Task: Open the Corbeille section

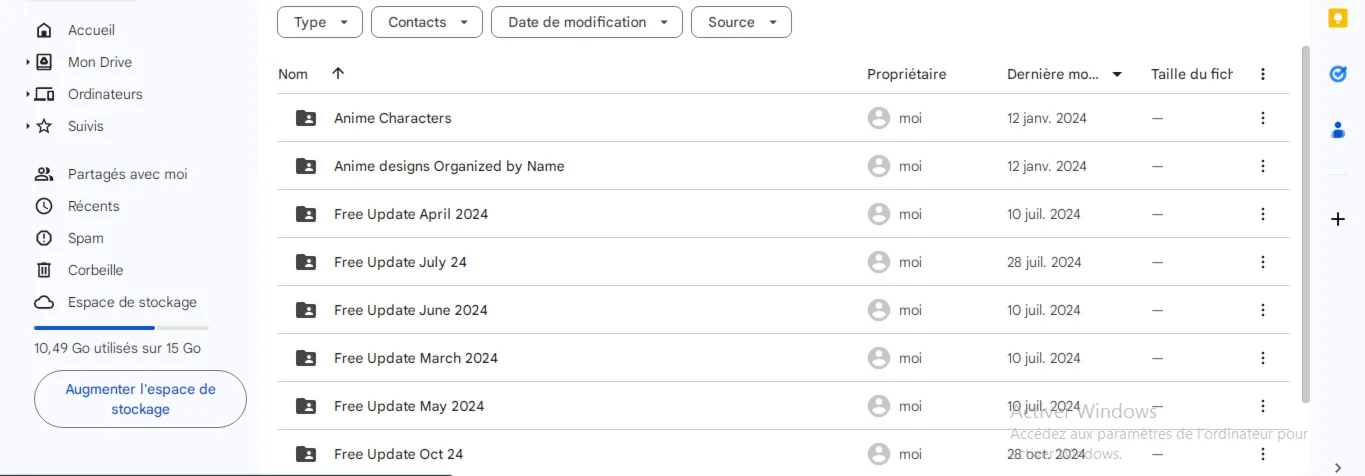Action: point(95,270)
